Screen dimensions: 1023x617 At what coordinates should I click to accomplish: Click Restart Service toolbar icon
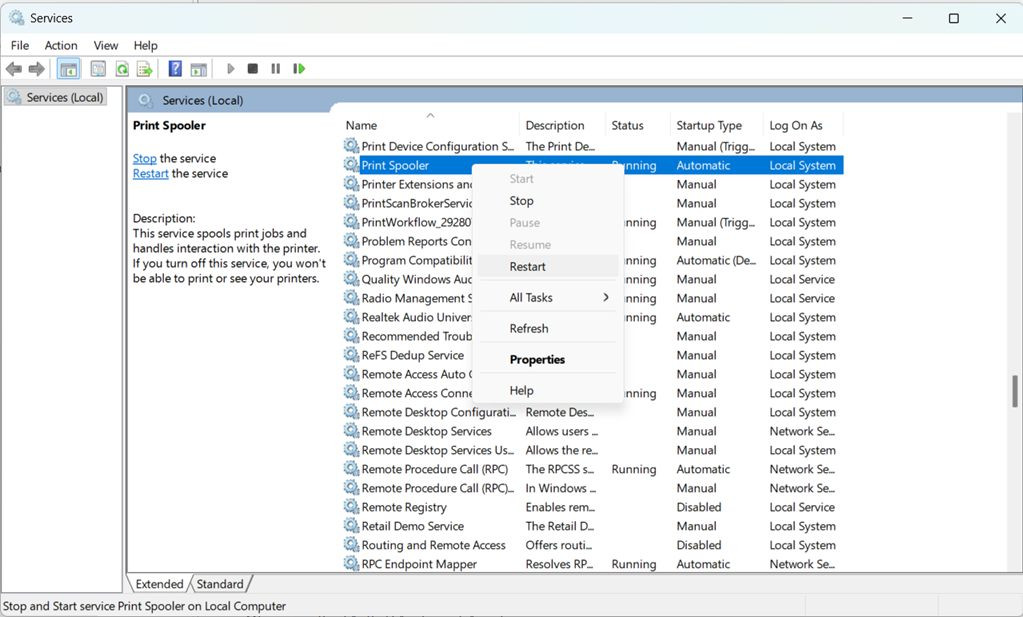tap(299, 68)
